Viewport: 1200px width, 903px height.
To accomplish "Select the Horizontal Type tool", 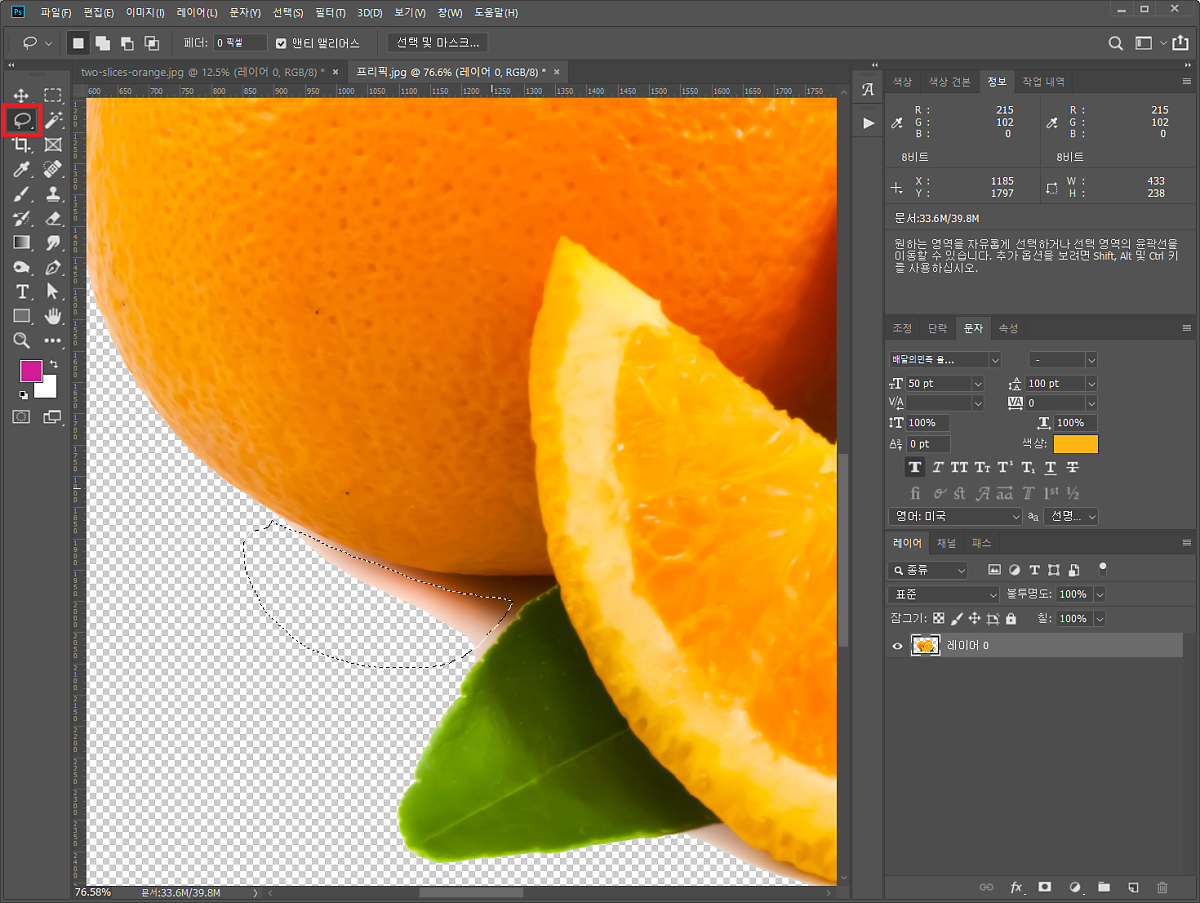I will pos(21,292).
